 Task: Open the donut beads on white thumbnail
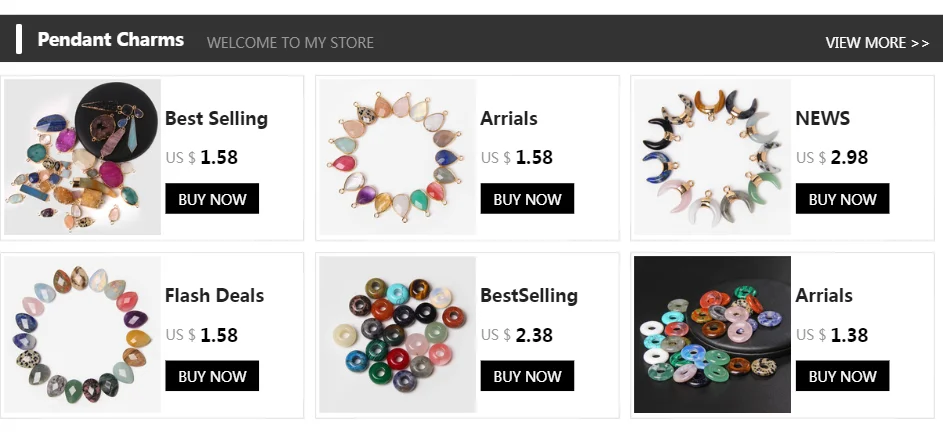tap(397, 335)
